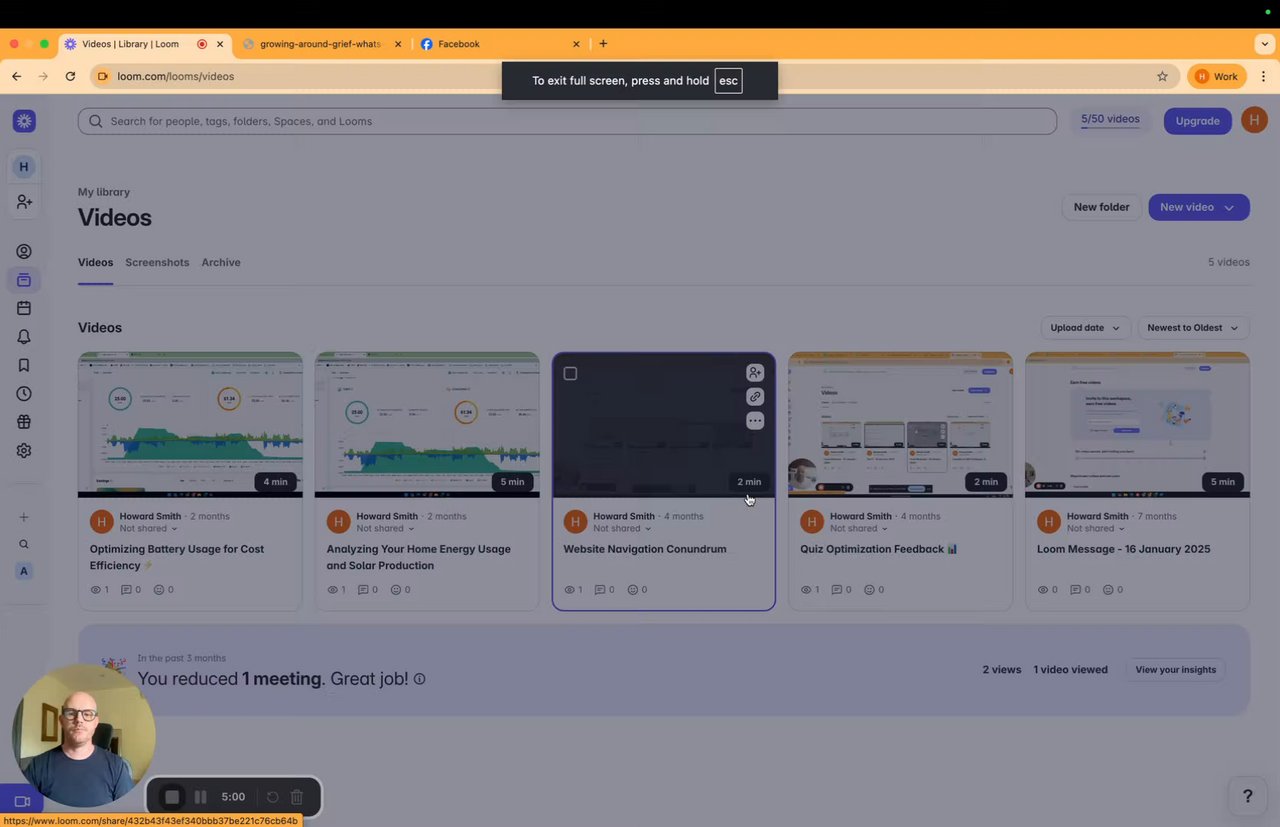The width and height of the screenshot is (1280, 827).
Task: Bookmark this page with the star icon
Action: coord(1162,76)
